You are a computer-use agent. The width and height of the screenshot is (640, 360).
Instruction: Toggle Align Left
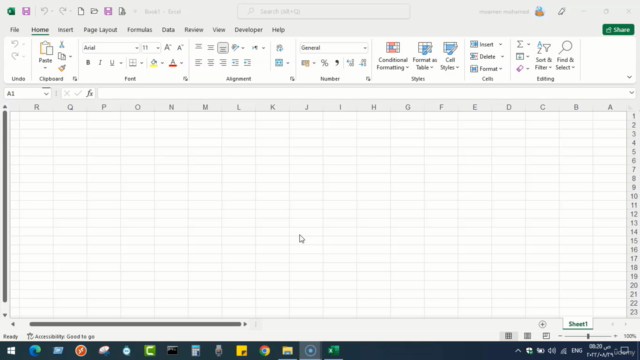point(198,63)
